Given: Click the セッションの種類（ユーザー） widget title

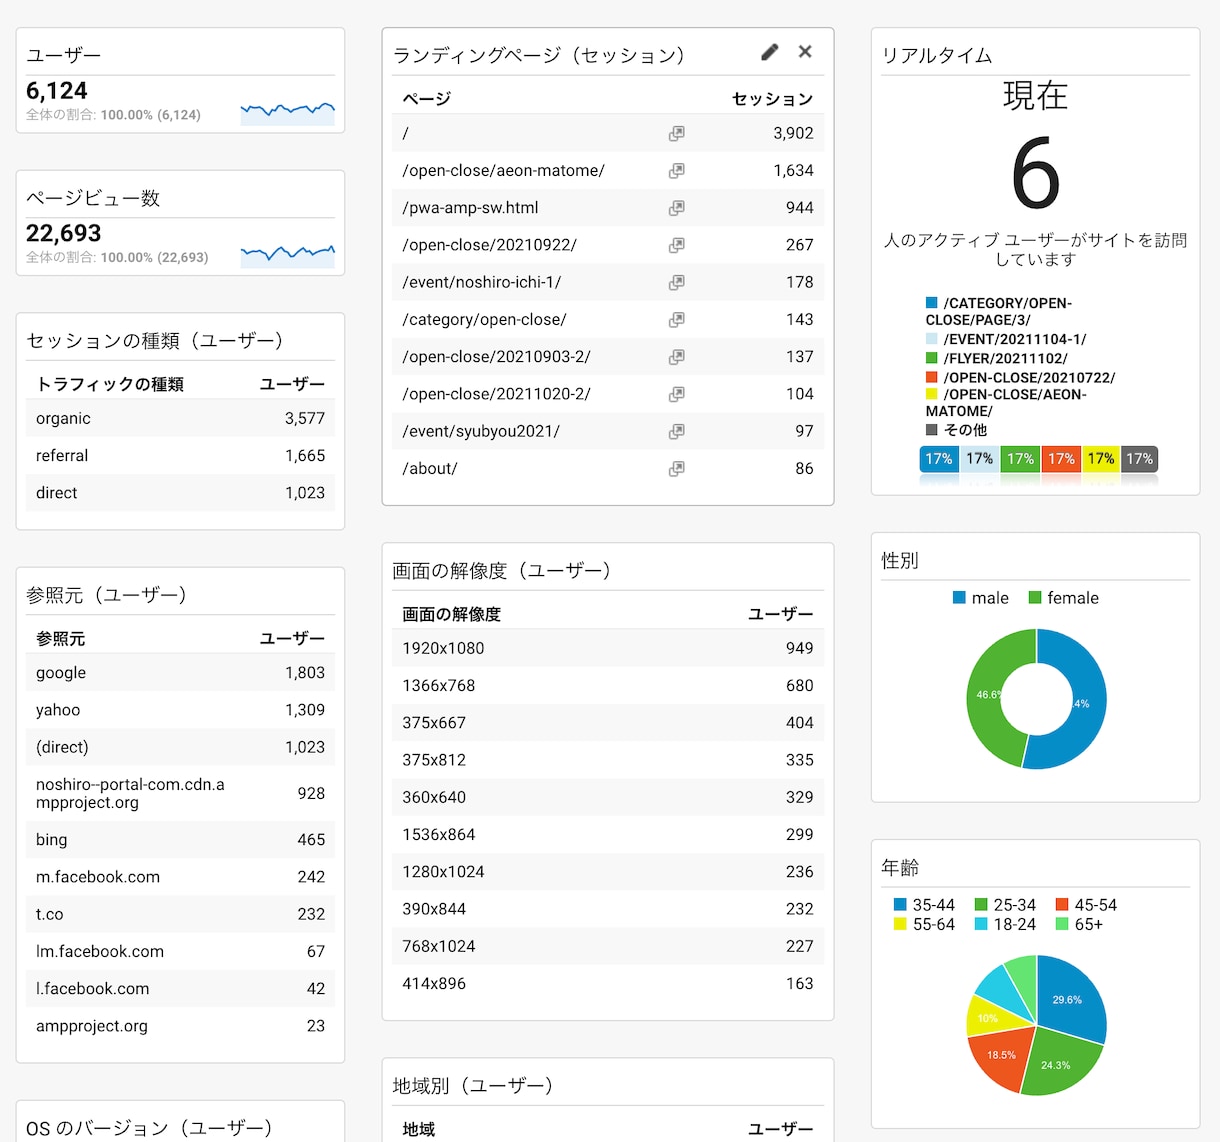Looking at the screenshot, I should pos(154,341).
